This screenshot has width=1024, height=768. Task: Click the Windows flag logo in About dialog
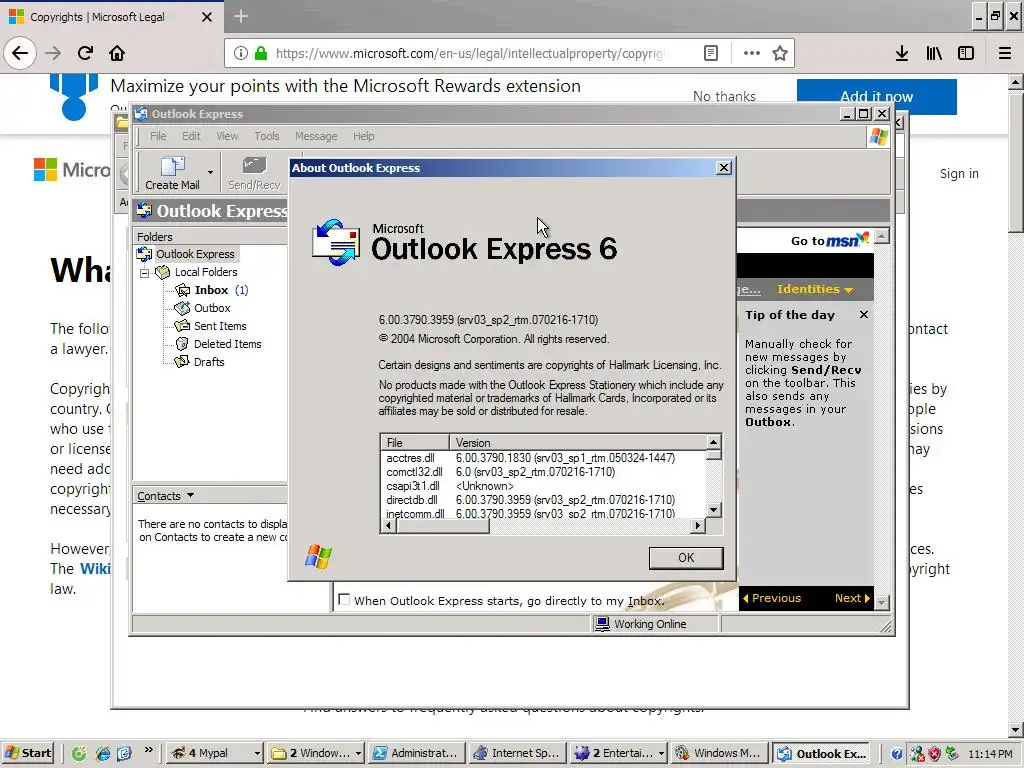[318, 556]
